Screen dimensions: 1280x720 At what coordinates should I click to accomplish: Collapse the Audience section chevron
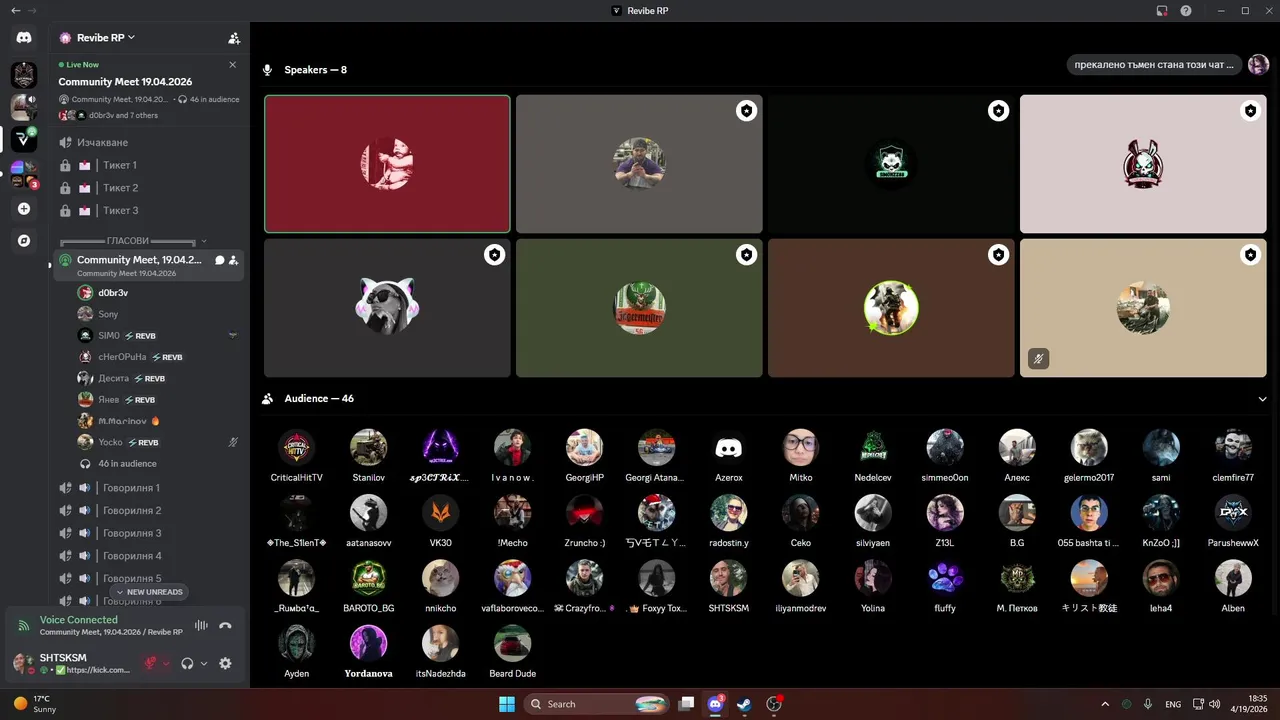[x=1263, y=399]
